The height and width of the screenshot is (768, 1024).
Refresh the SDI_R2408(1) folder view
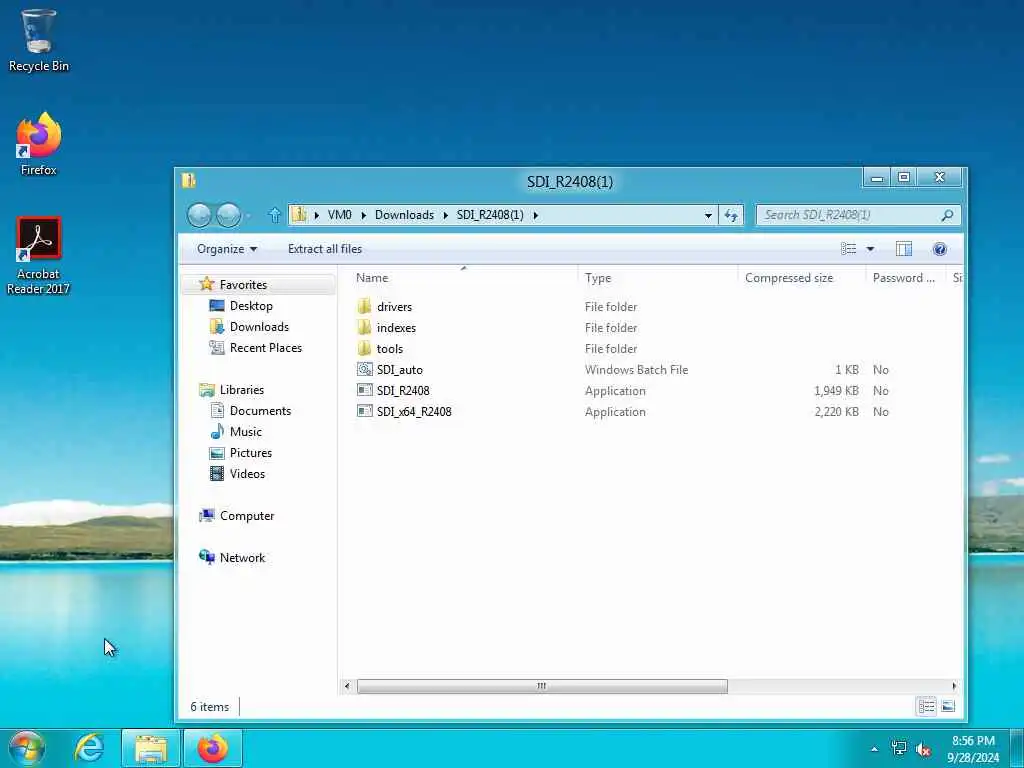pyautogui.click(x=731, y=215)
